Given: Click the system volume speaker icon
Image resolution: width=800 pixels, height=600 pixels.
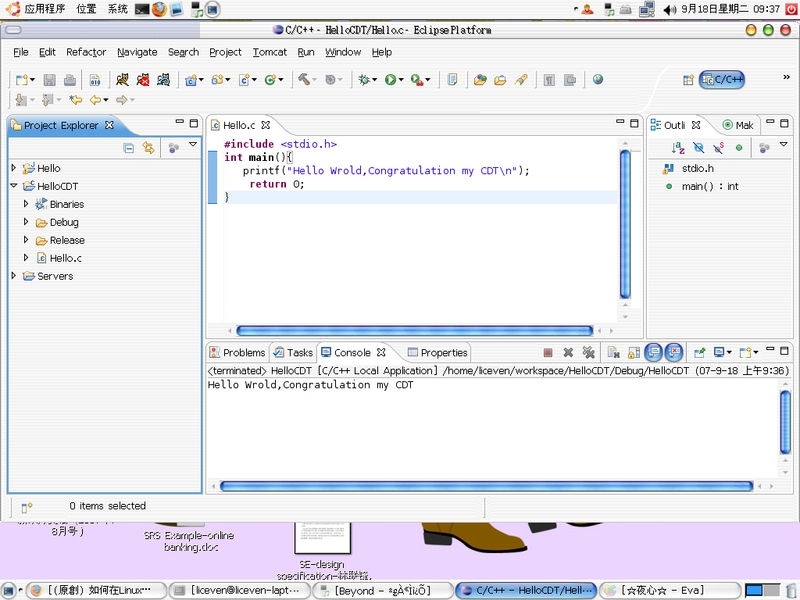Looking at the screenshot, I should 669,9.
